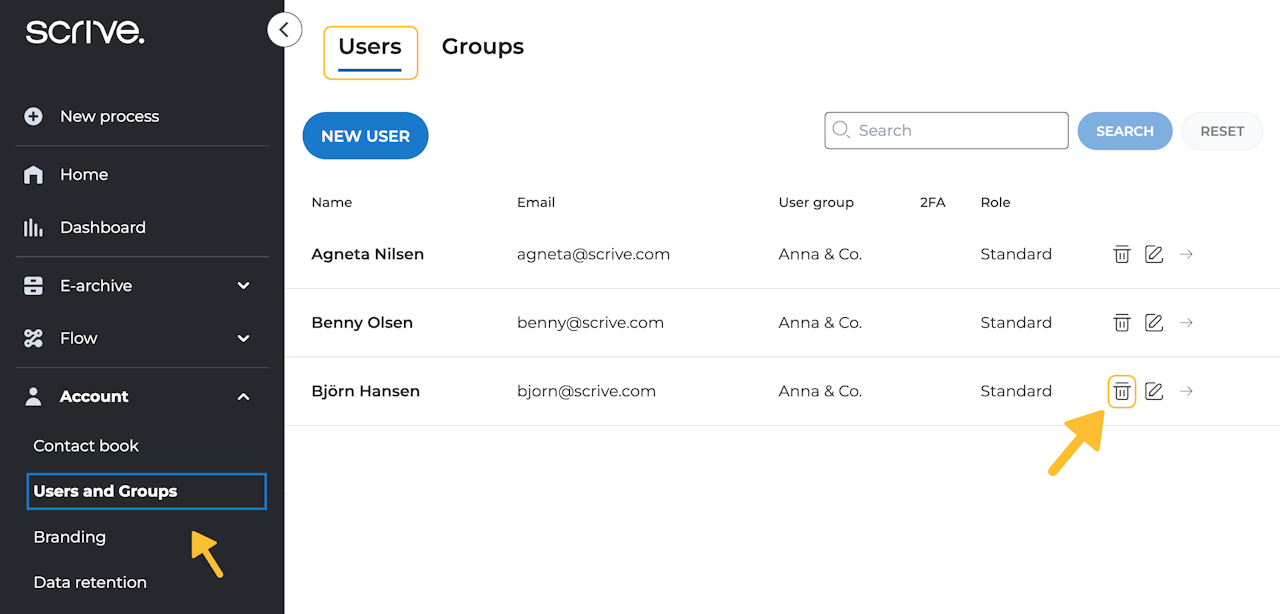The width and height of the screenshot is (1280, 614).
Task: Go to Branding settings
Action: (x=70, y=537)
